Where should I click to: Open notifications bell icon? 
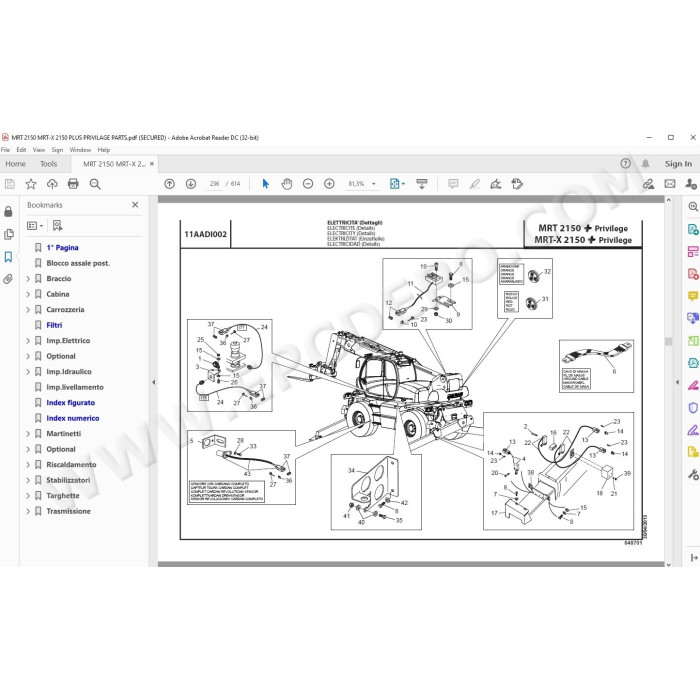646,163
